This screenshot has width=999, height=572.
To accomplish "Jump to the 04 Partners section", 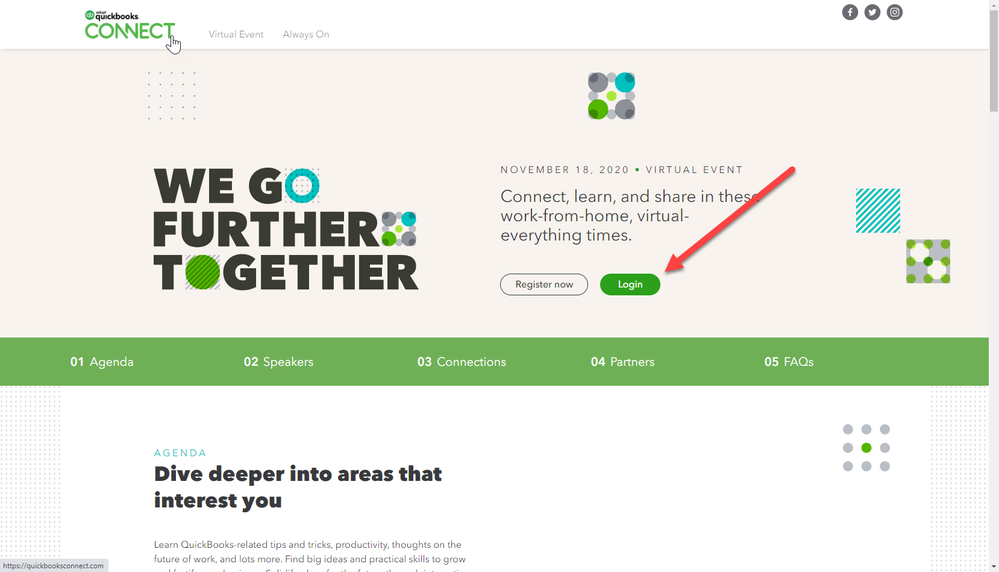I will pos(622,362).
